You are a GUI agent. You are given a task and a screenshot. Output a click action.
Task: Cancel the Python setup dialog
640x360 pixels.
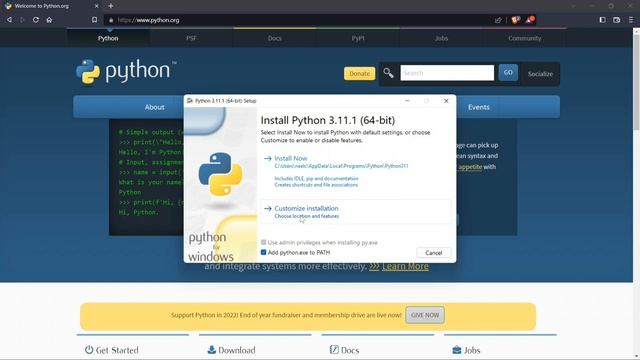pos(433,253)
